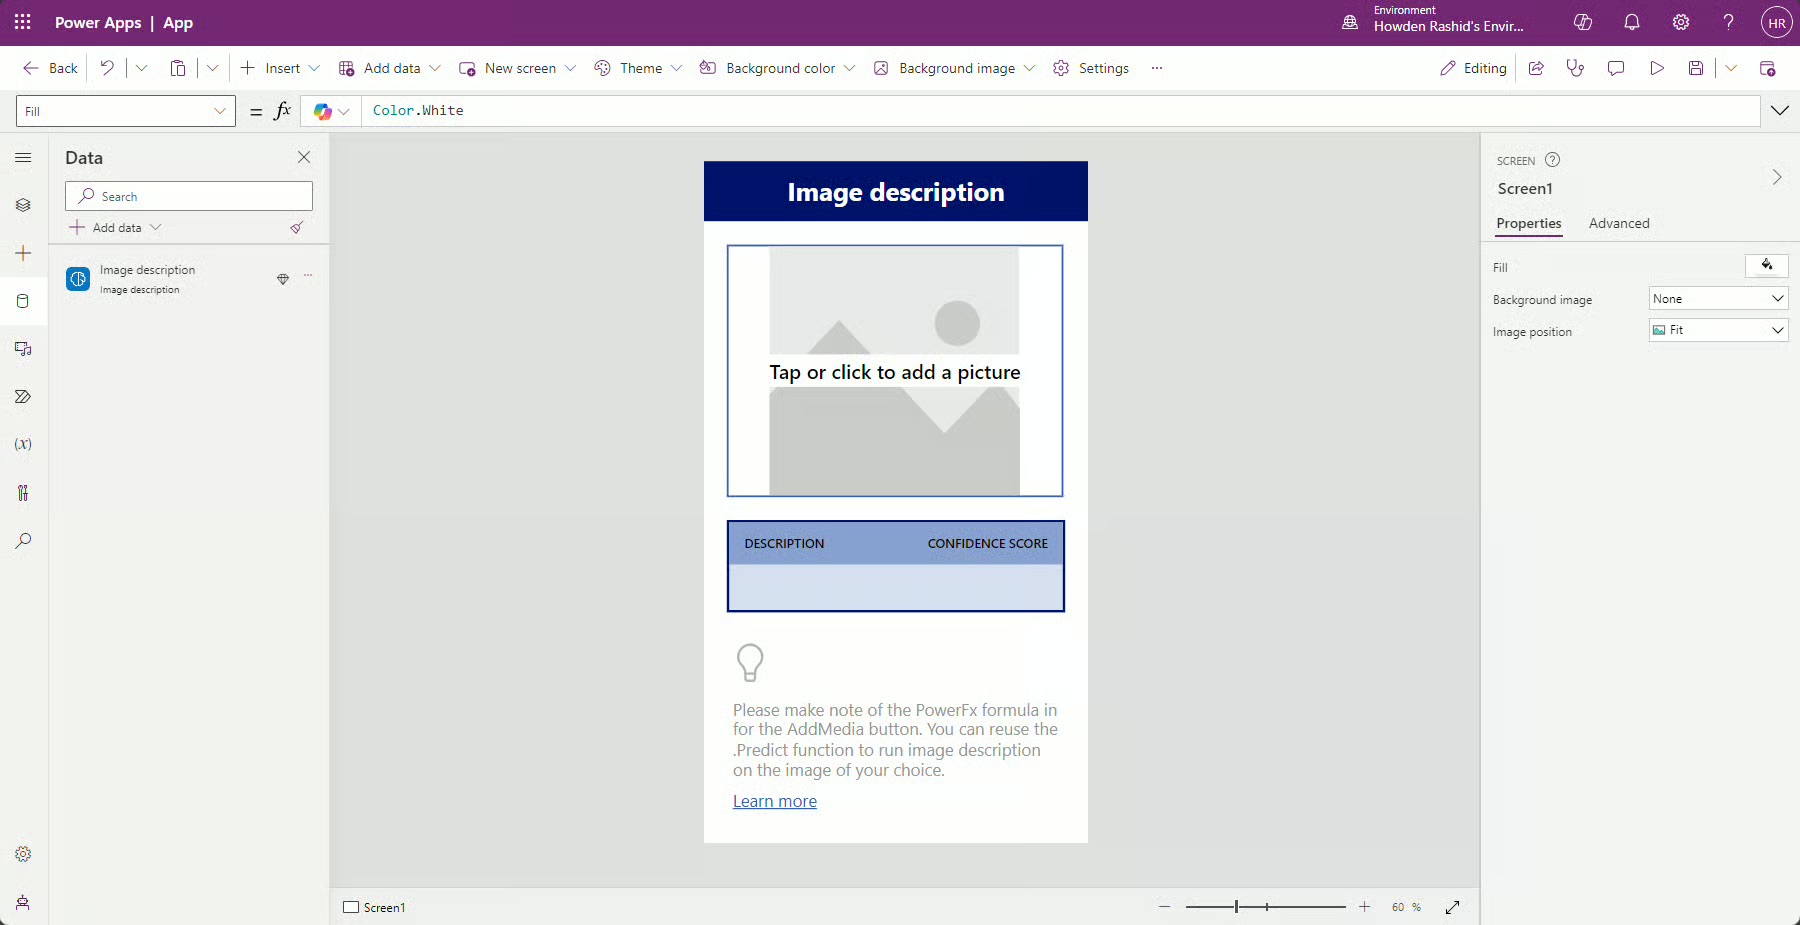Click Add data in the Data panel
Viewport: 1800px width, 925px height.
pos(115,228)
